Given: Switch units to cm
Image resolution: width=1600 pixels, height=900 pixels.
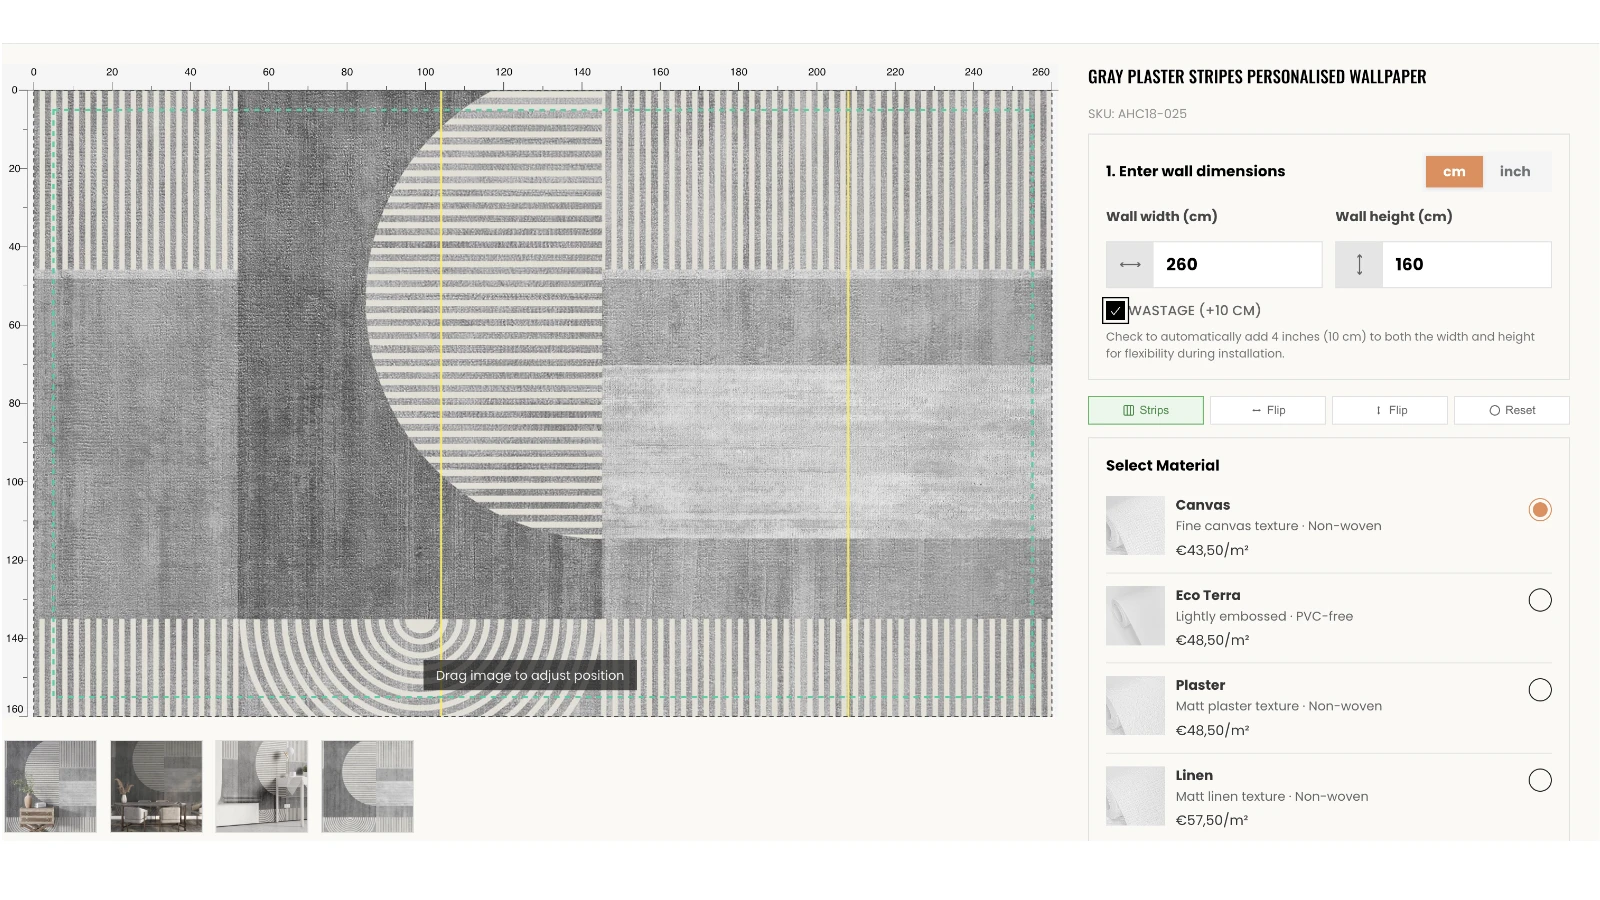Looking at the screenshot, I should [x=1454, y=172].
